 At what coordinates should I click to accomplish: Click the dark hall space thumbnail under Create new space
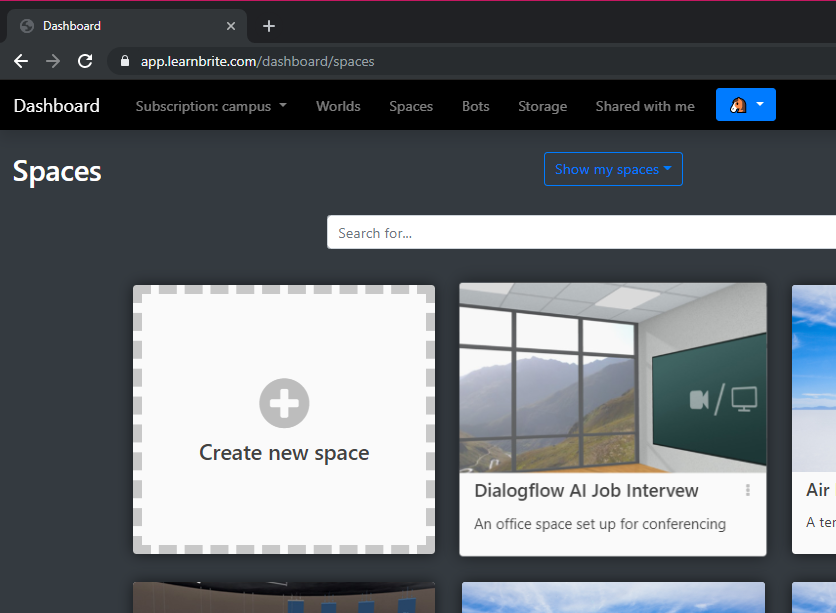point(284,598)
